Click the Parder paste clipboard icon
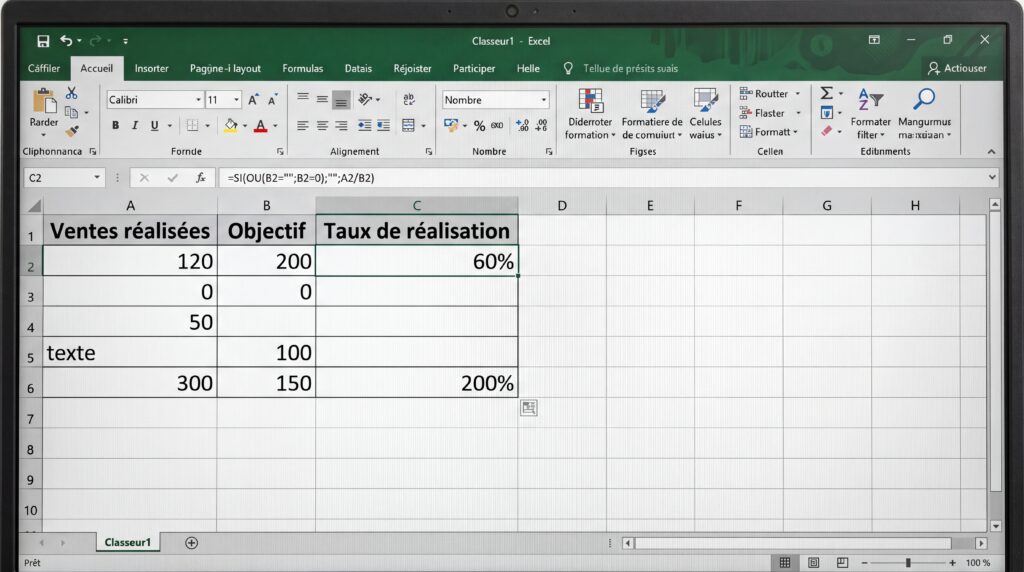The height and width of the screenshot is (572, 1024). 44,101
